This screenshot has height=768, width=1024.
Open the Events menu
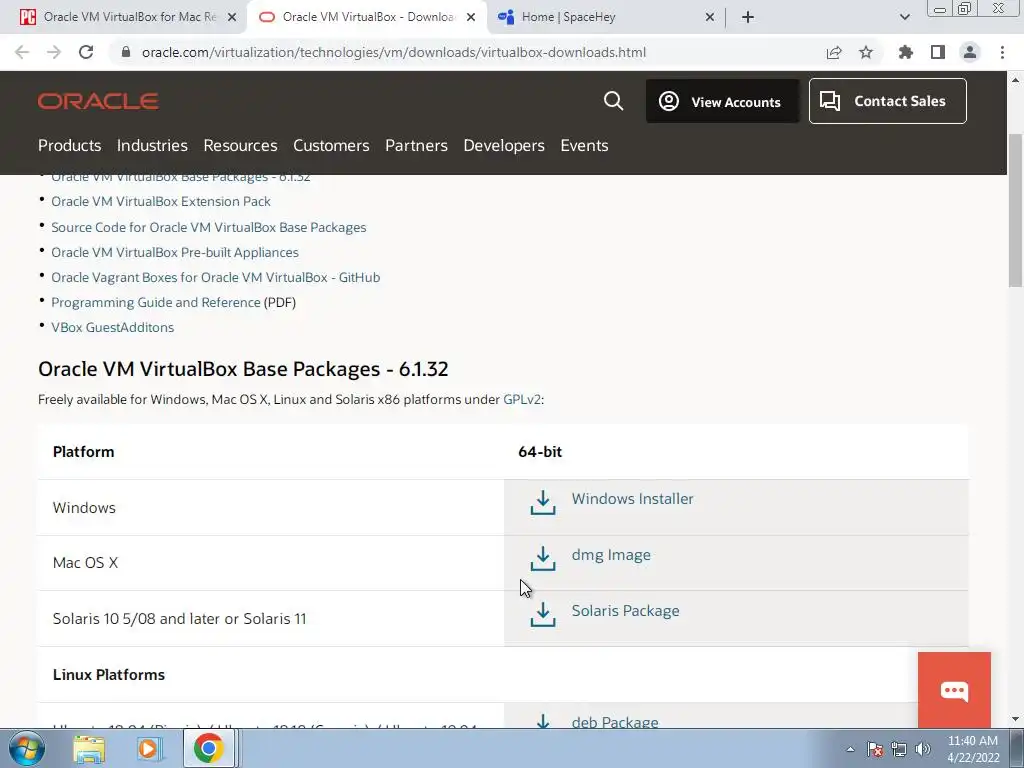tap(584, 145)
